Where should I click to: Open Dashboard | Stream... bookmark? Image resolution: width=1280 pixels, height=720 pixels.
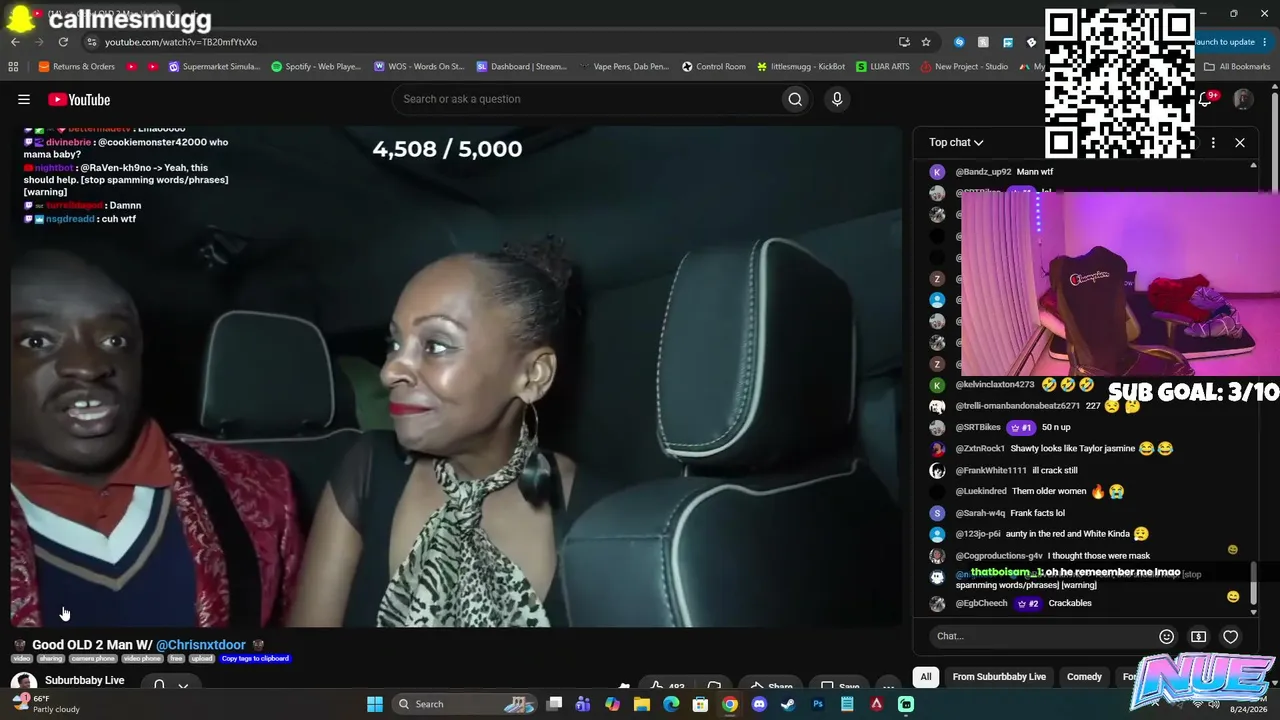coord(521,67)
